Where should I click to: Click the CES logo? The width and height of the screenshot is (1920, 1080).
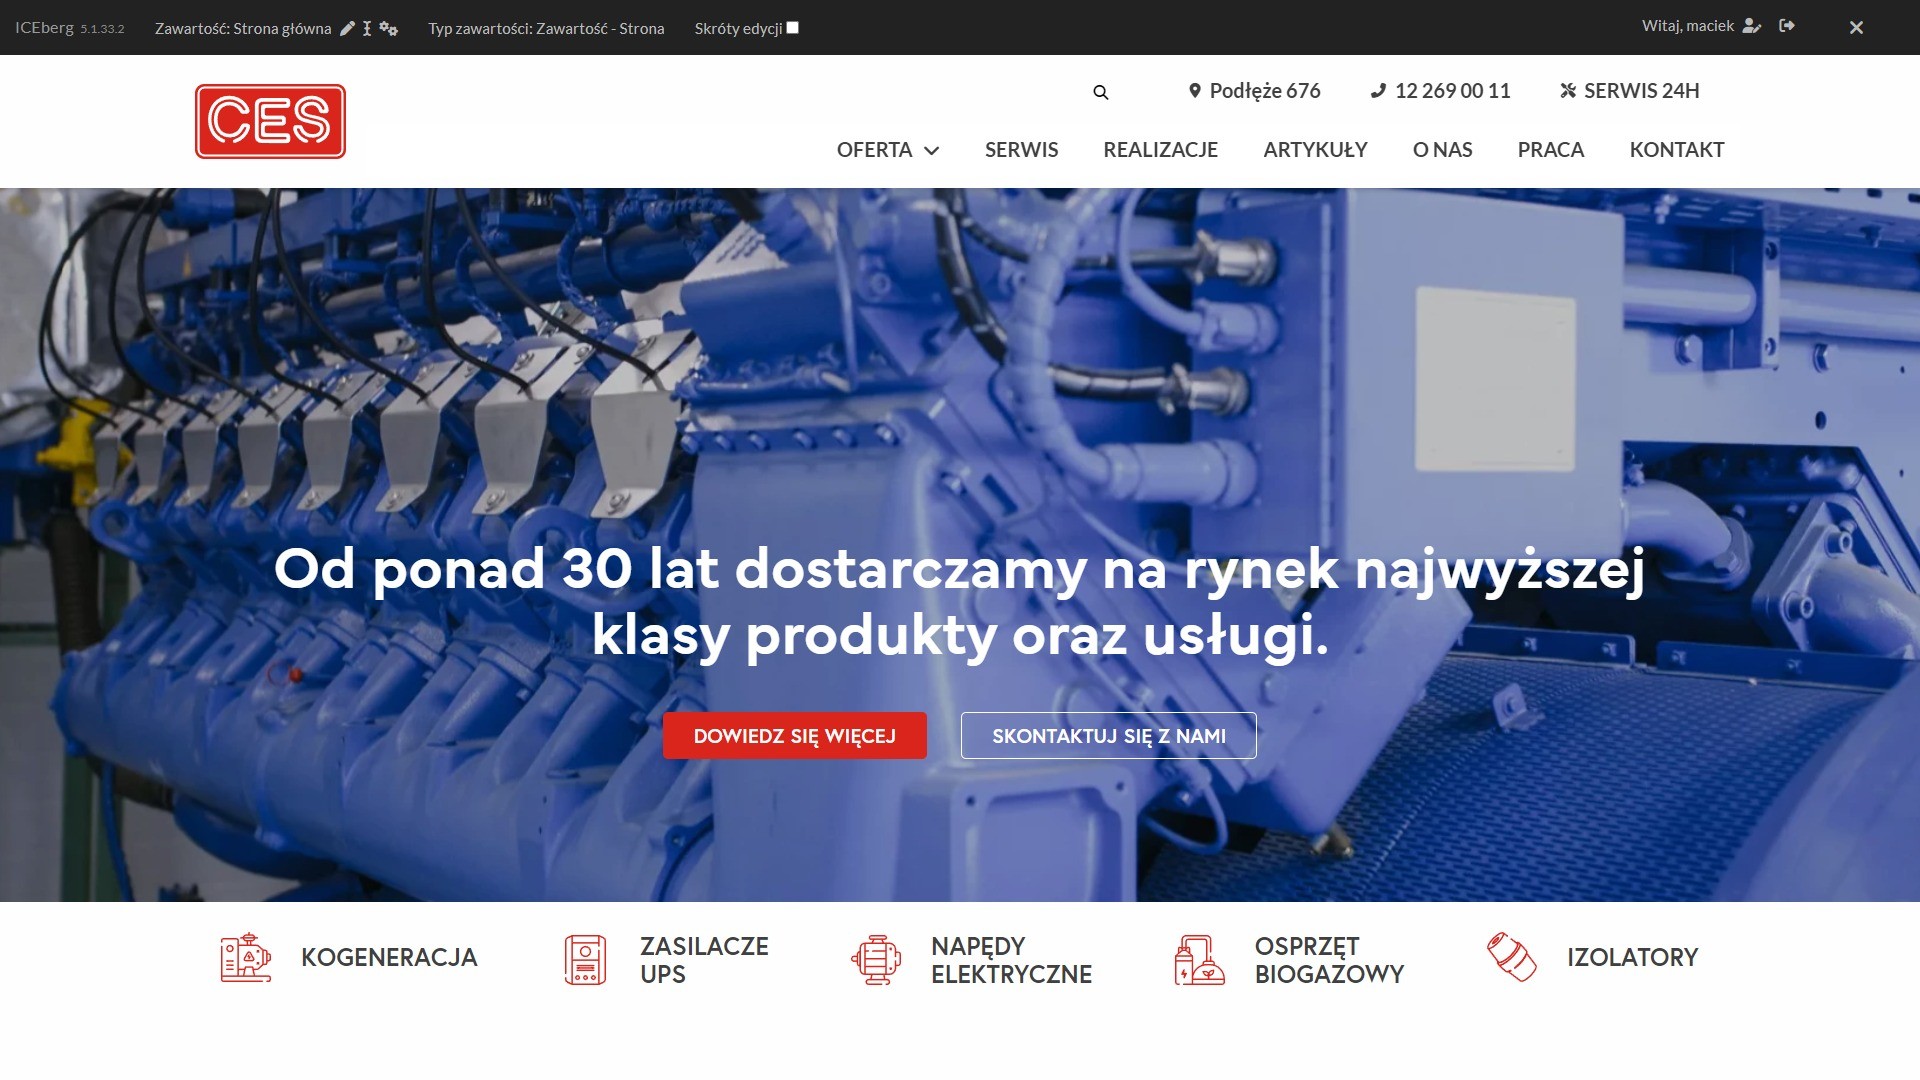[x=270, y=121]
